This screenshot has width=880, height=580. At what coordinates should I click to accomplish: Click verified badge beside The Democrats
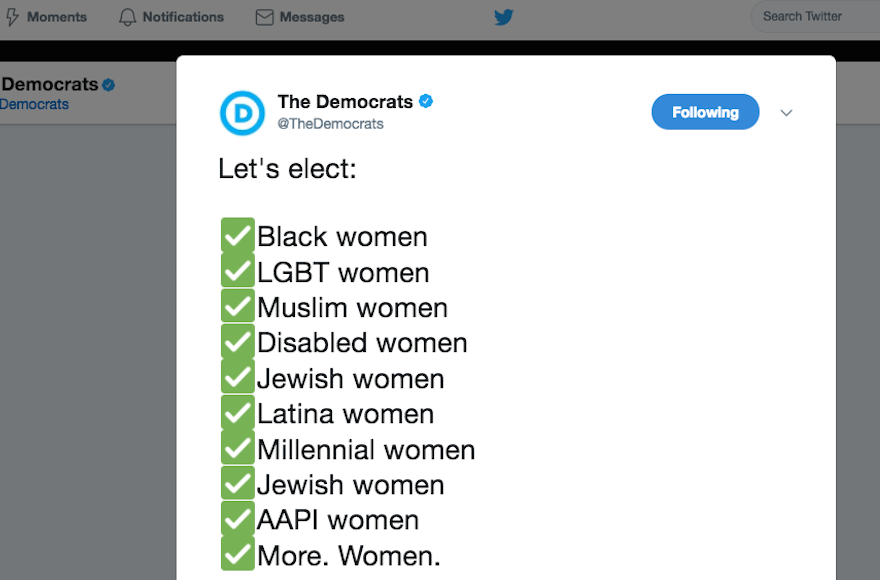point(426,101)
